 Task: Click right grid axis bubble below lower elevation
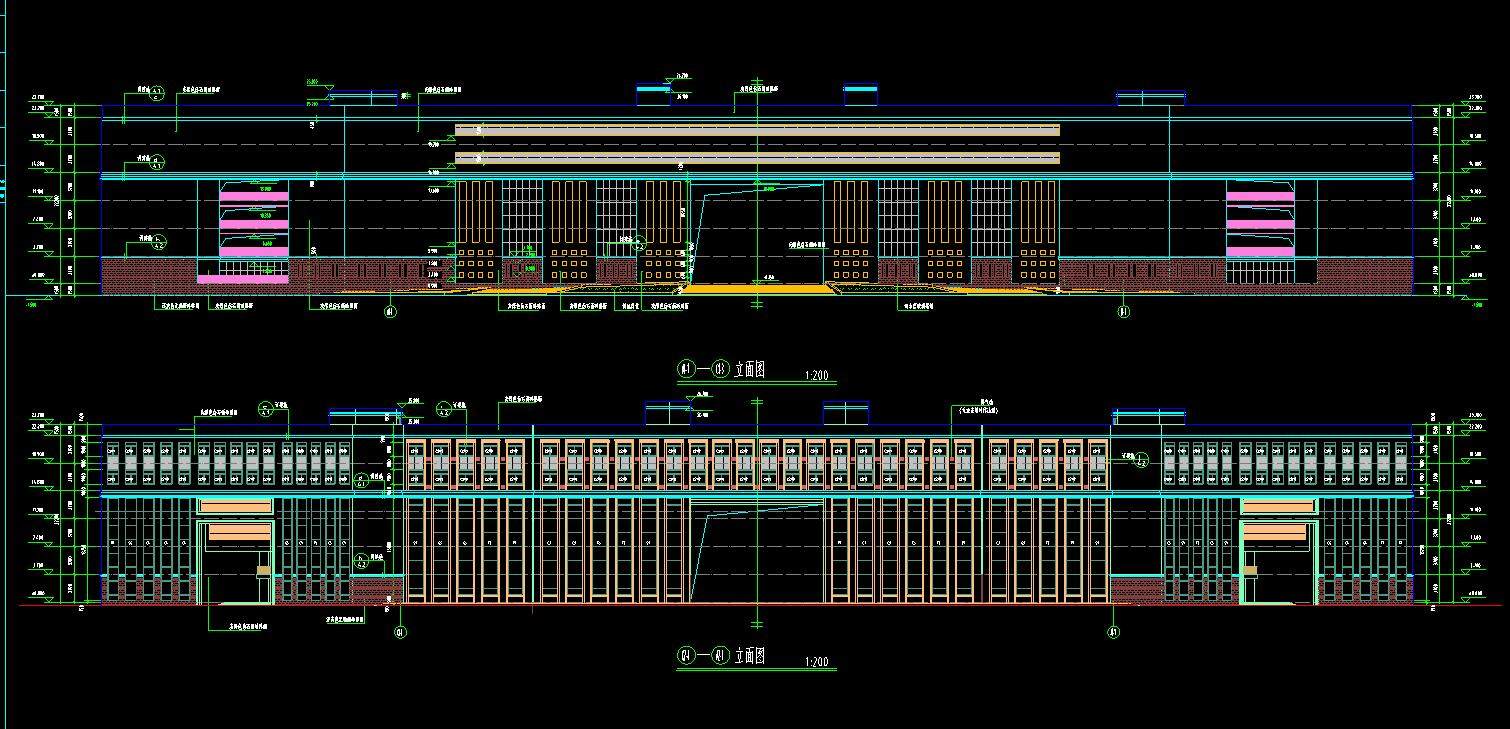point(1114,632)
